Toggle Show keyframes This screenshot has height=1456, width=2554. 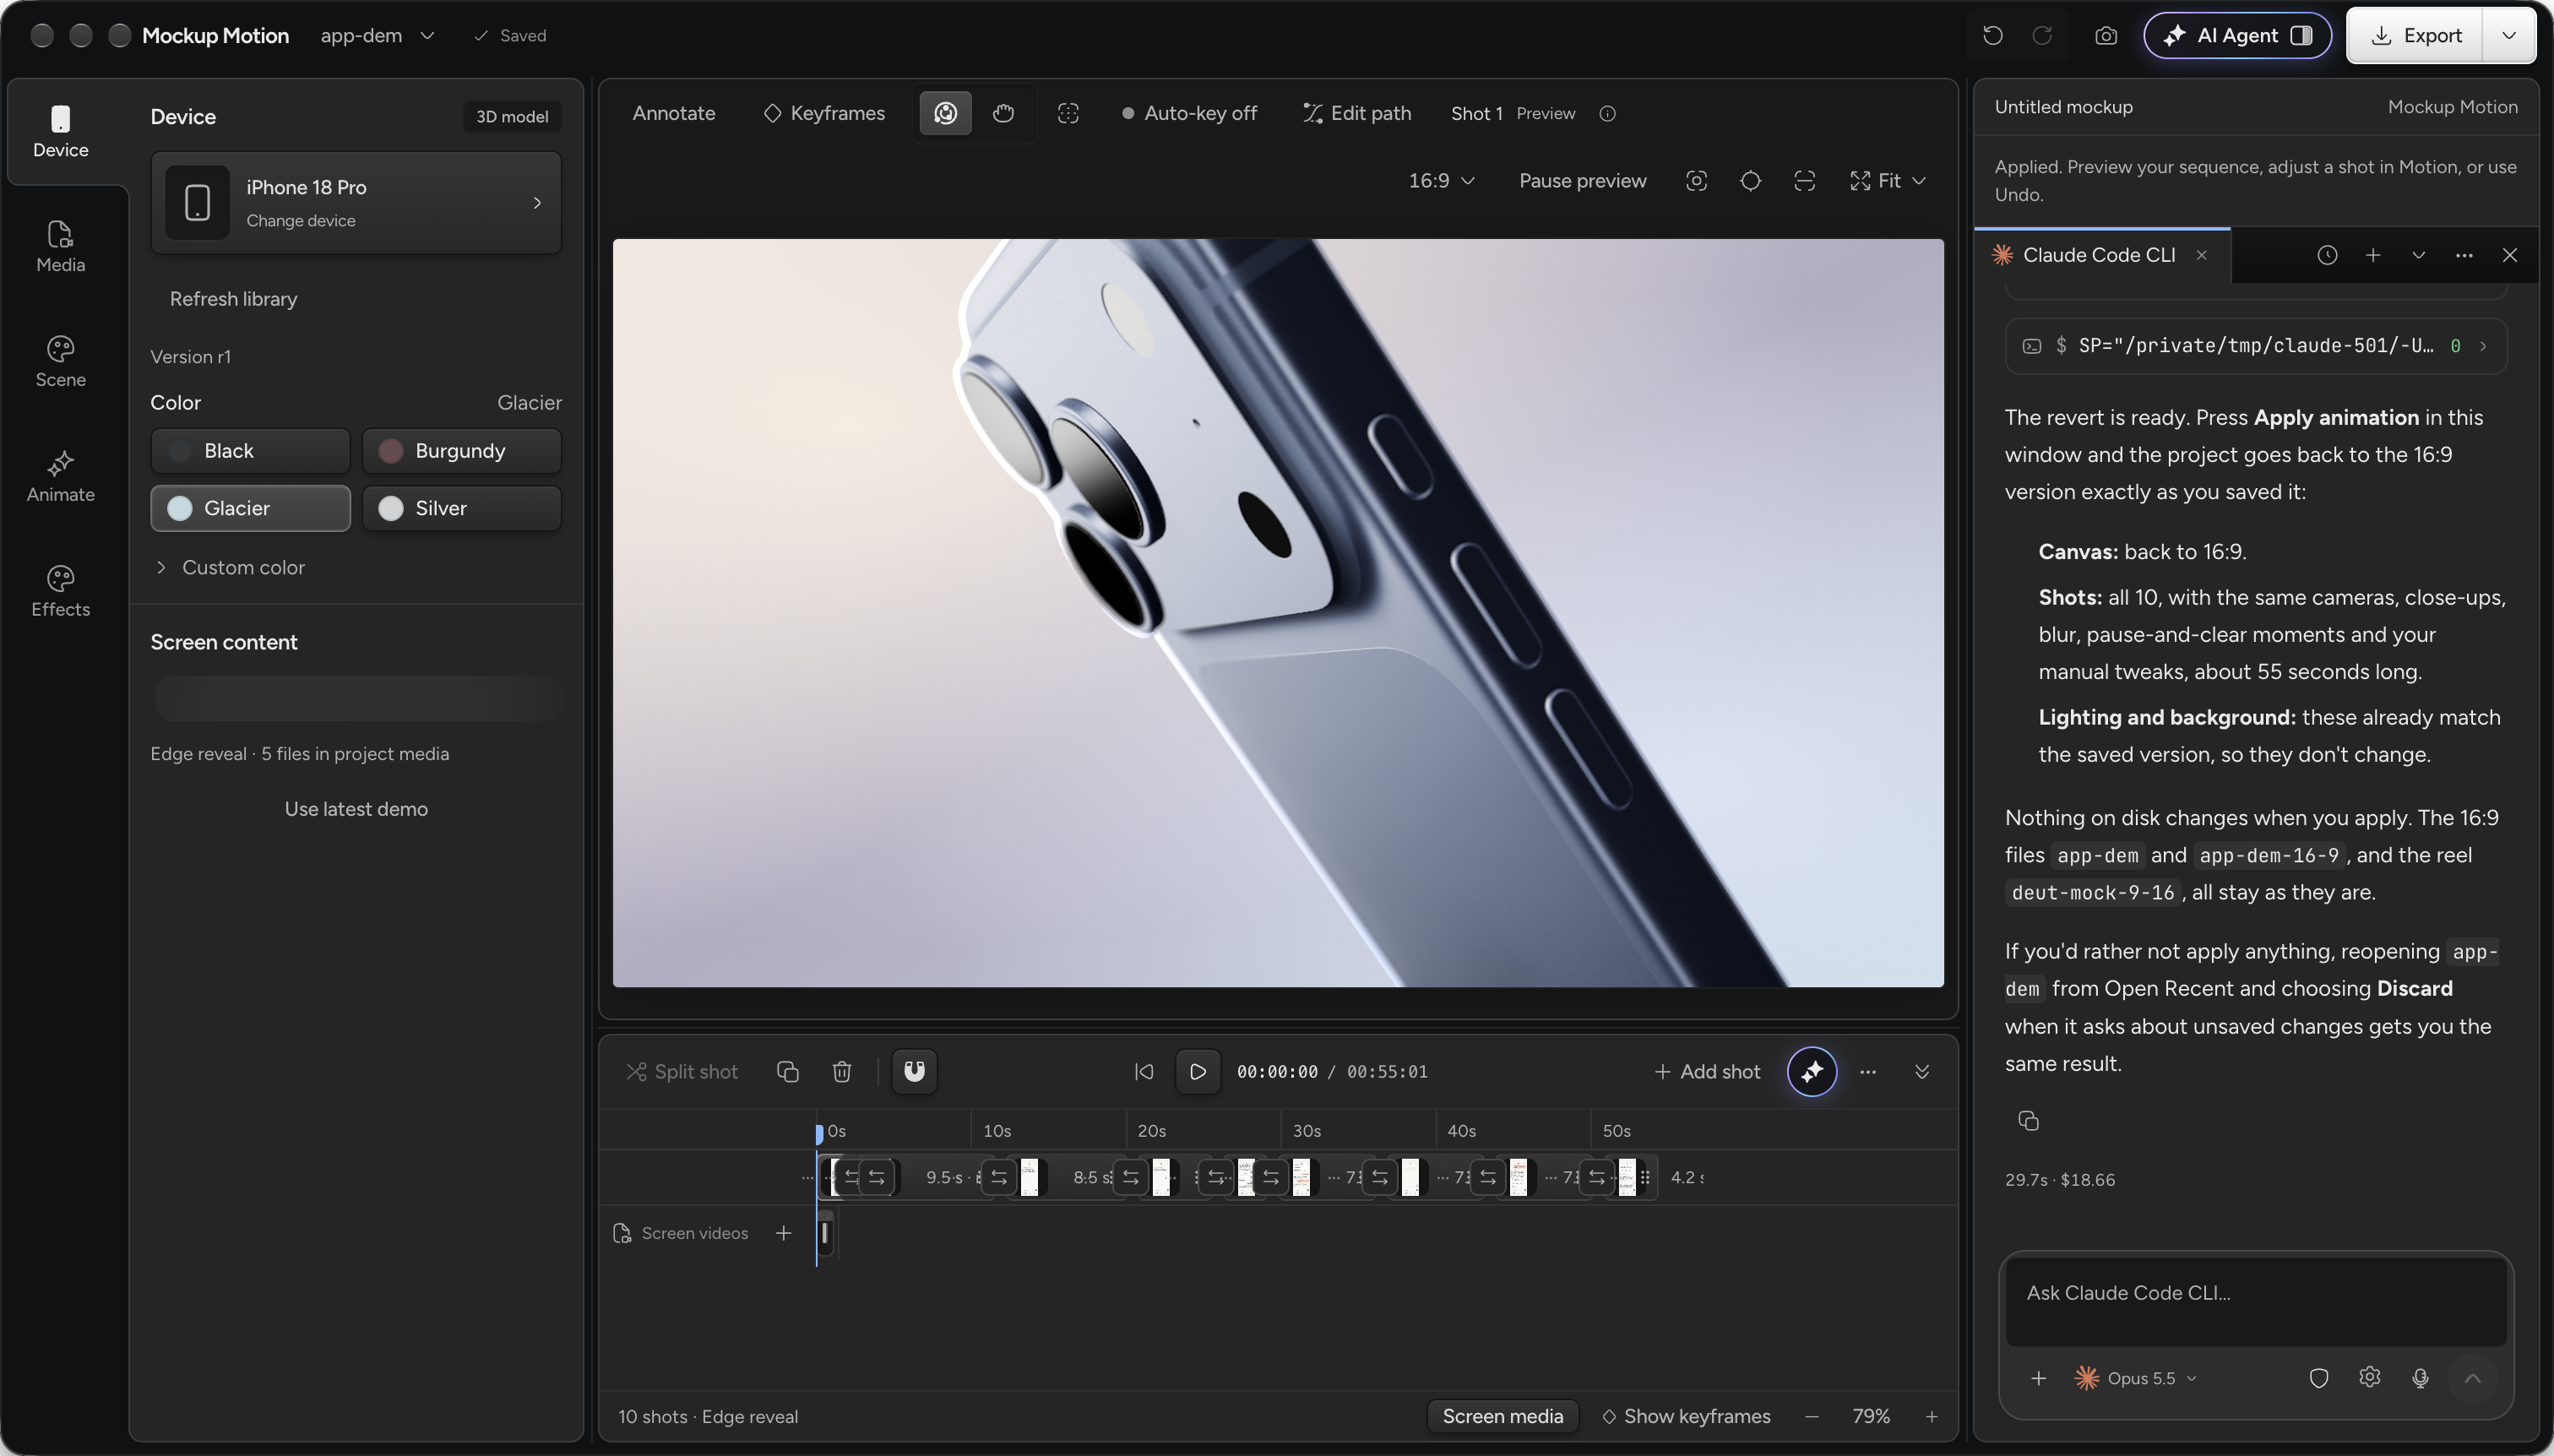pos(1686,1417)
